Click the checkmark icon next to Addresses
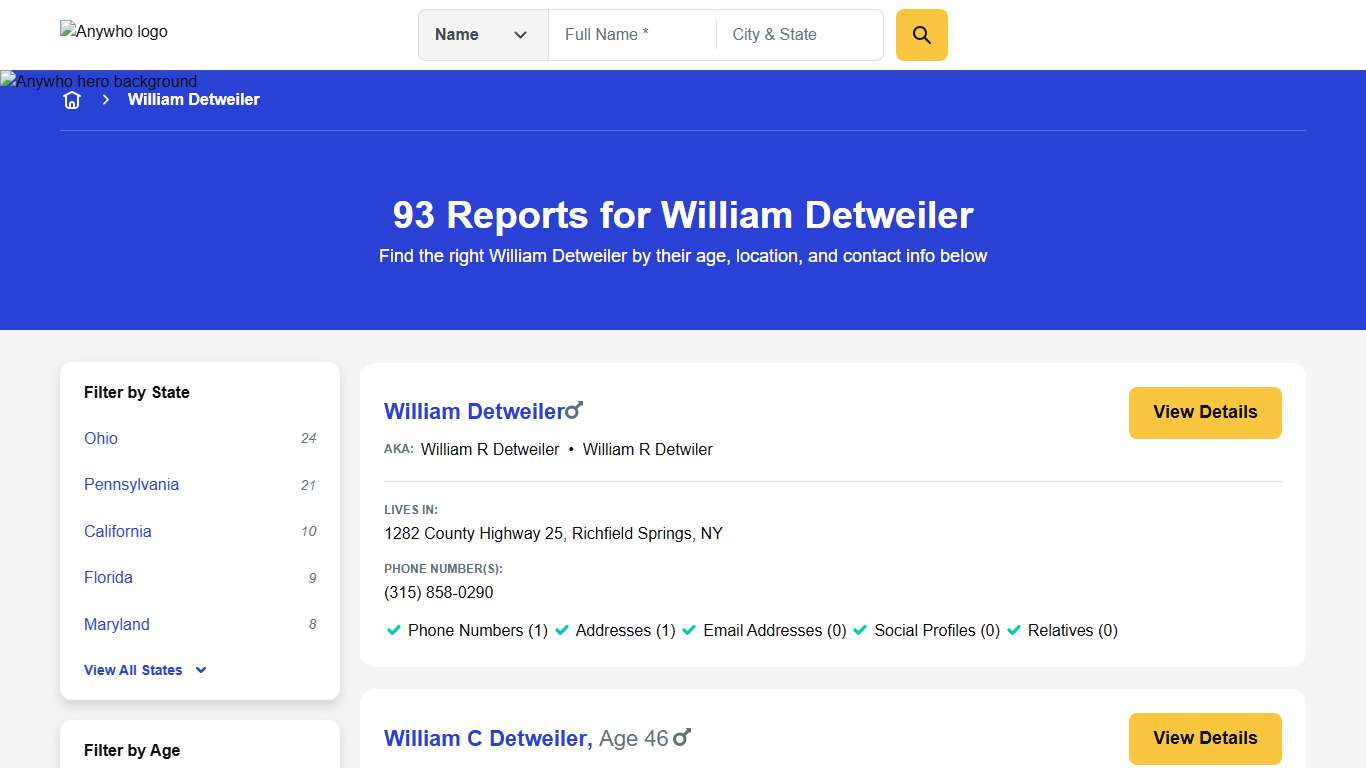This screenshot has height=768, width=1366. tap(562, 631)
